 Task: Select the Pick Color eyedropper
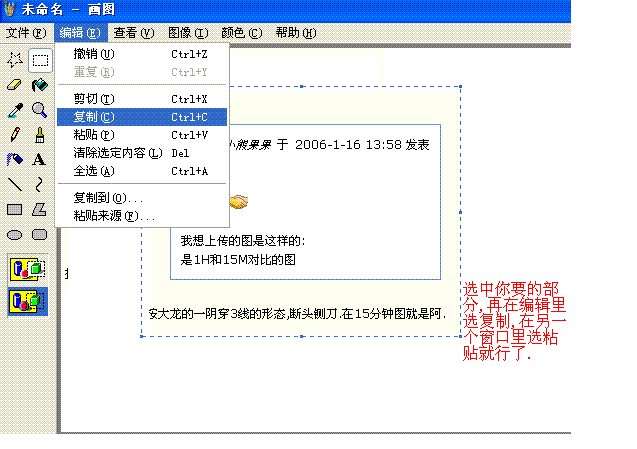point(15,110)
